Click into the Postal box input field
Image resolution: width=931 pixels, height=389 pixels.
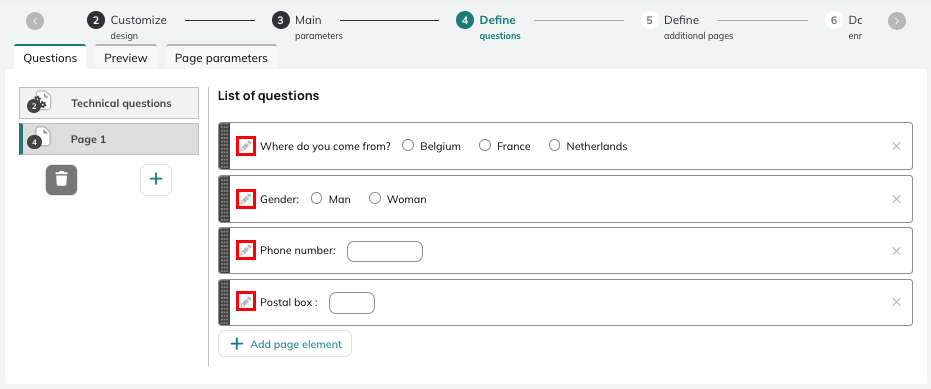[352, 303]
